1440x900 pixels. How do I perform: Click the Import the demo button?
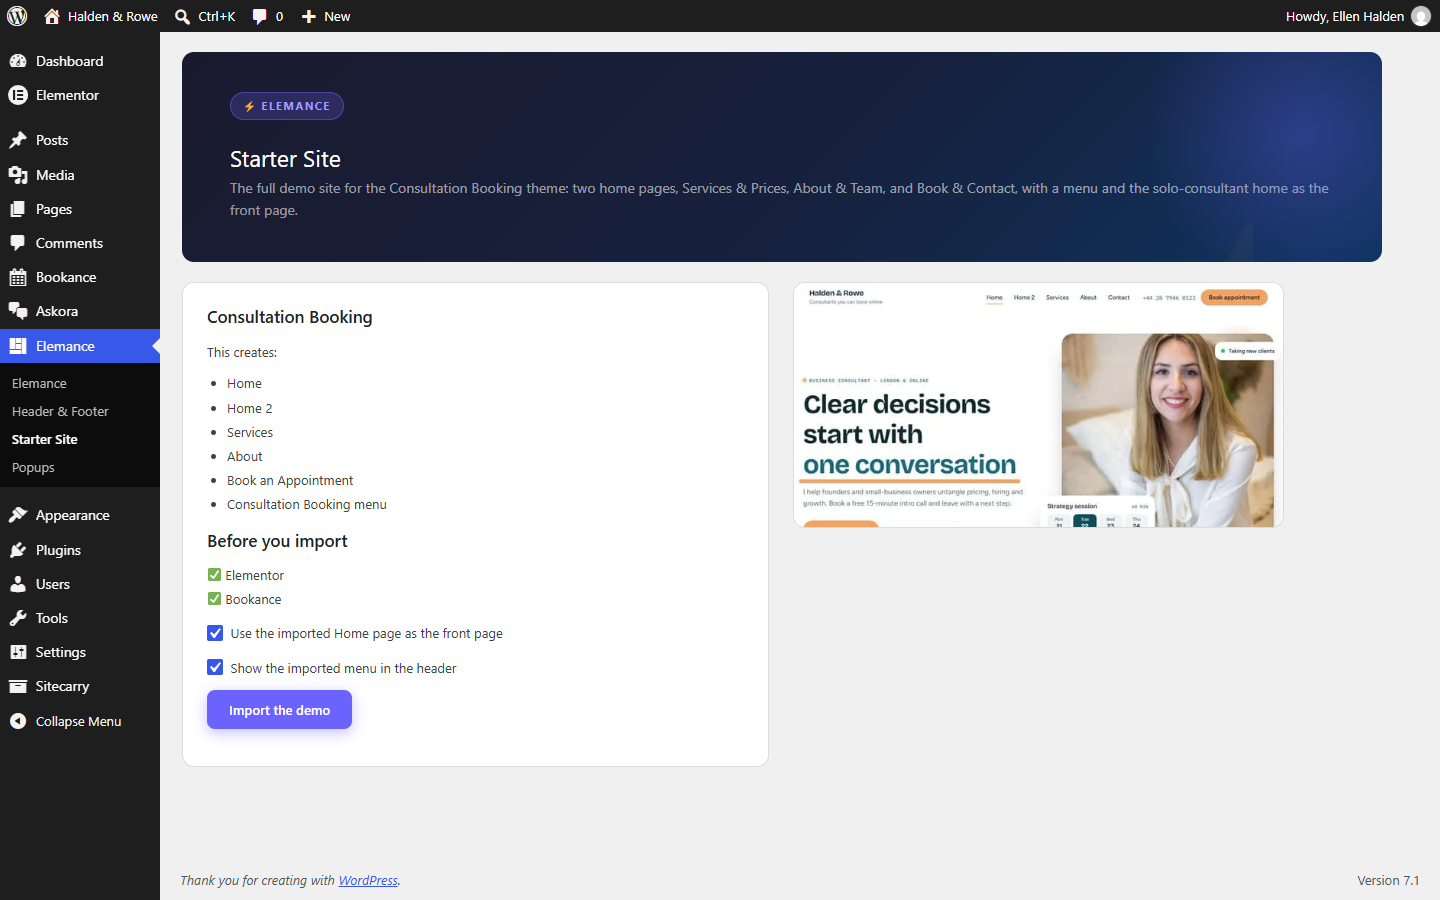coord(279,710)
